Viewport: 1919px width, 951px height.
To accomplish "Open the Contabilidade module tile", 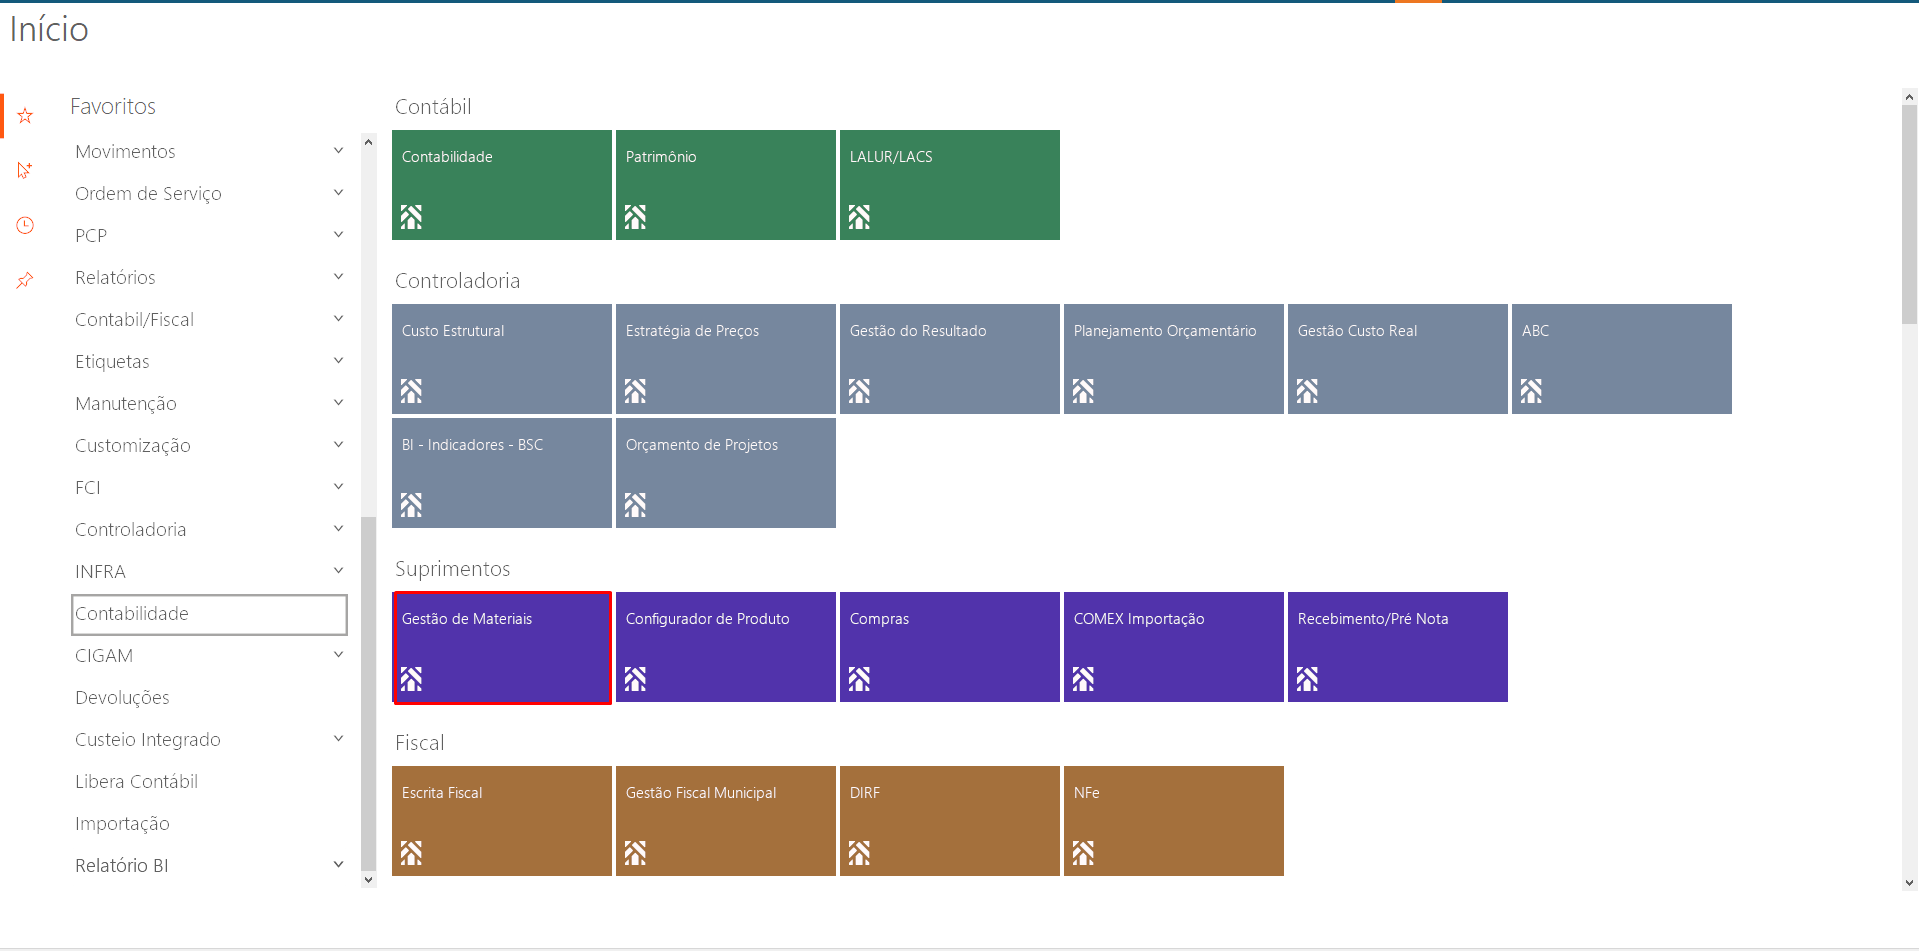I will [x=501, y=185].
